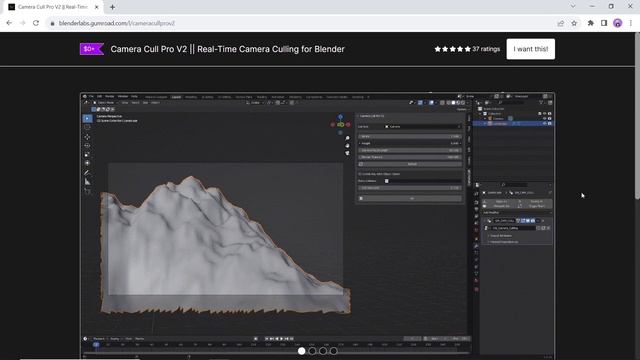Click the "I want this!" button
Viewport: 640px width, 360px height.
coord(531,49)
